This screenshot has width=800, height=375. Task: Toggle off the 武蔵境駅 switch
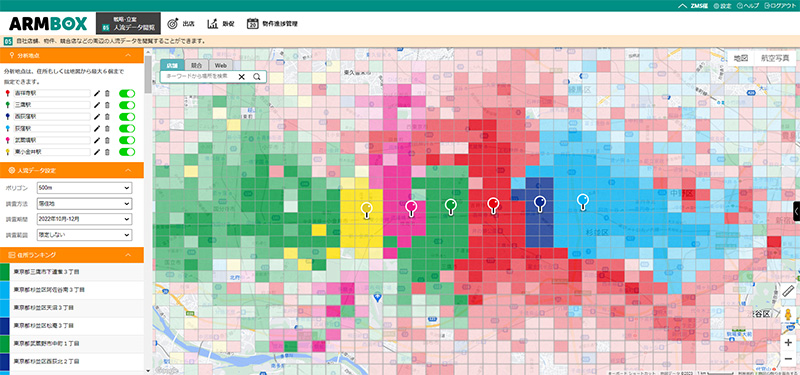[x=127, y=140]
